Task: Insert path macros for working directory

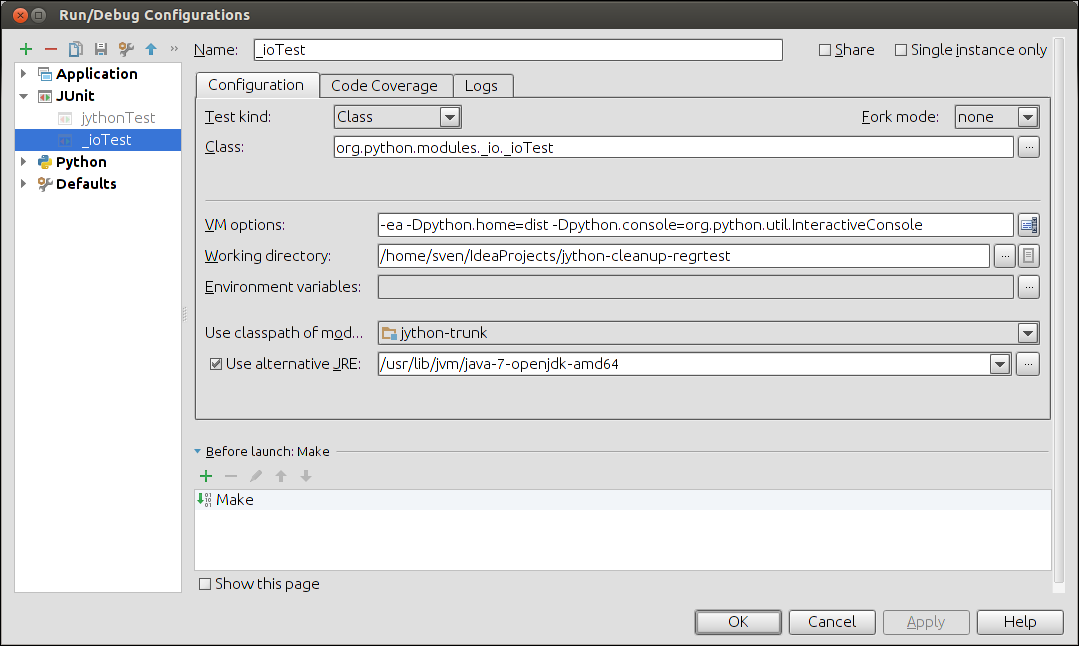Action: point(1029,256)
